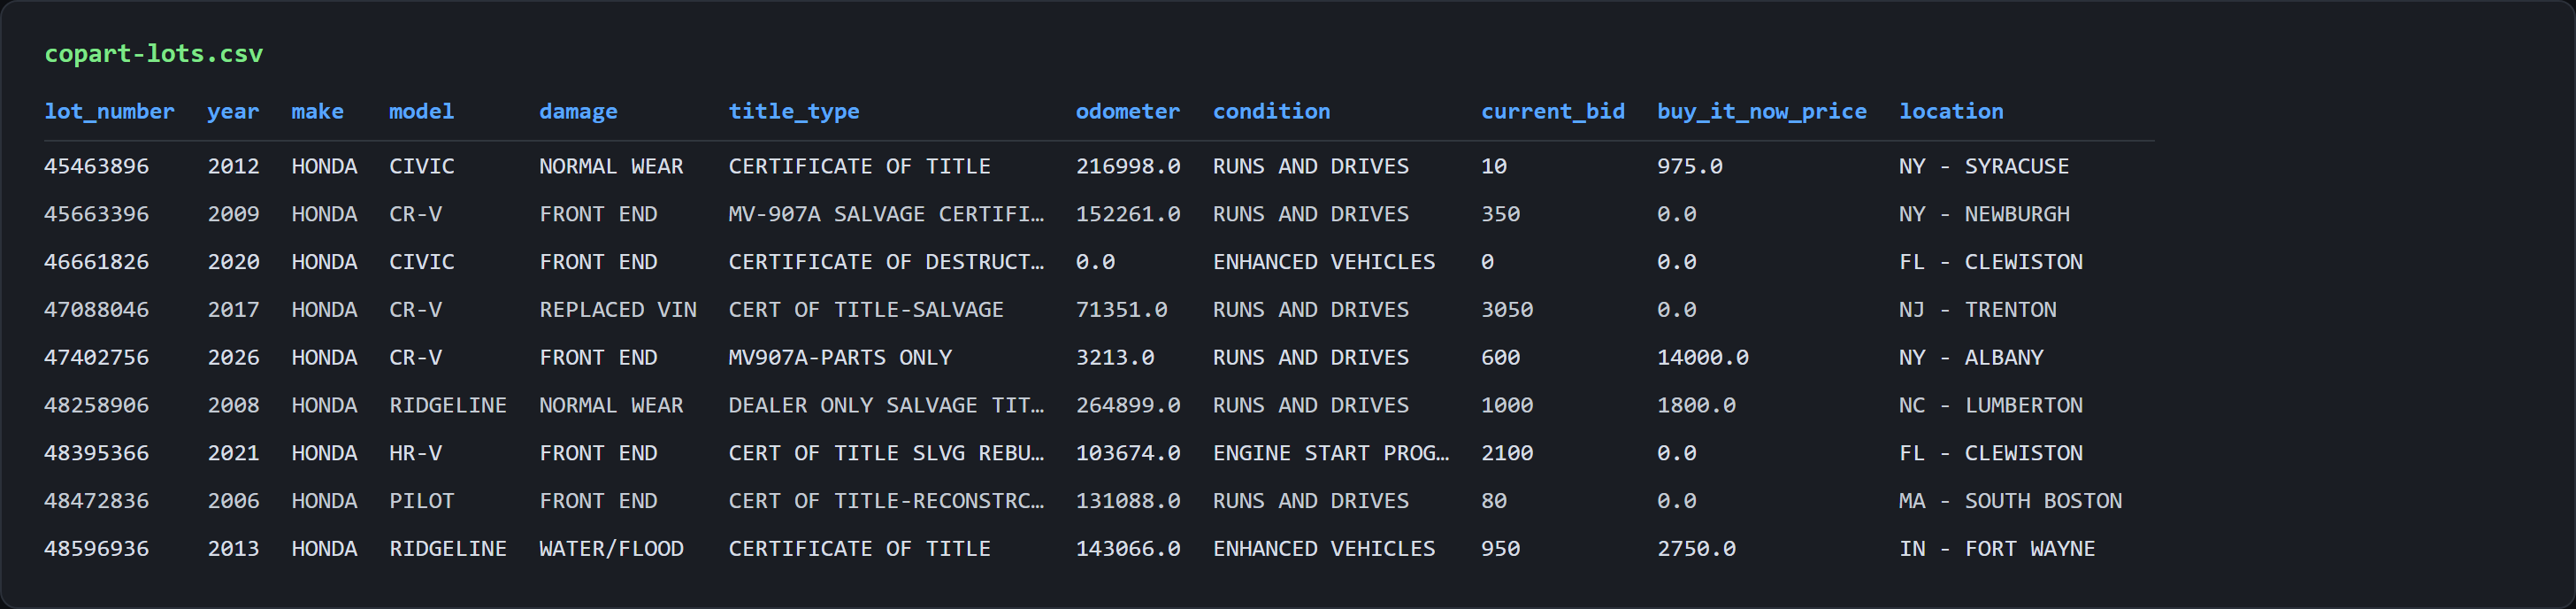The image size is (2576, 609).
Task: Click the PILOT model cell
Action: coord(421,501)
